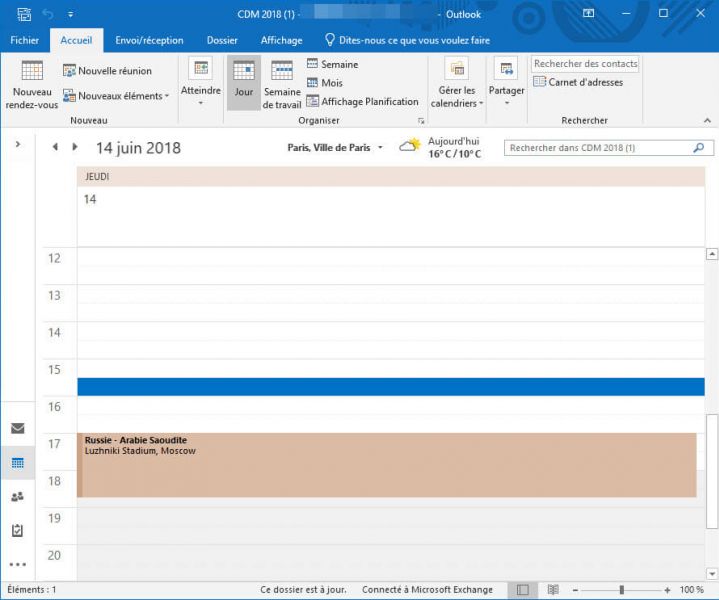The image size is (719, 600).
Task: Open Organiser group dialog launcher
Action: 421,121
